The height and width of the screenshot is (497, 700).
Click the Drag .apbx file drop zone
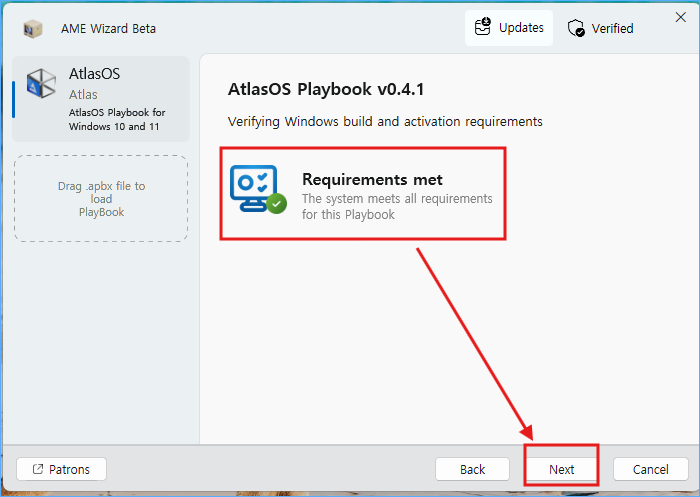tap(101, 199)
